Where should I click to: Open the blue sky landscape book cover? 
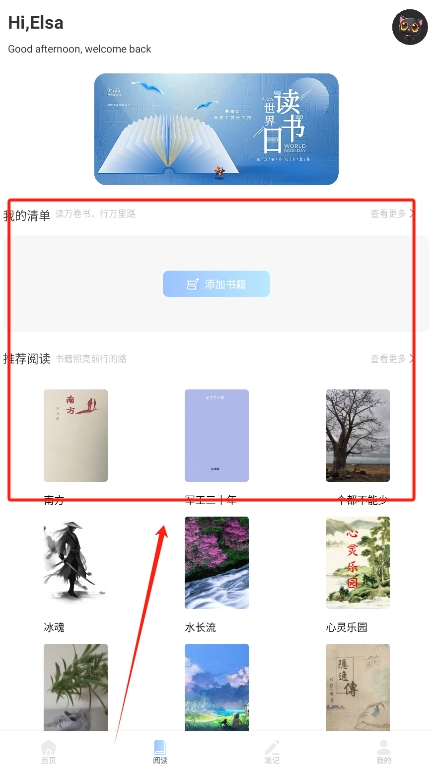(216, 688)
